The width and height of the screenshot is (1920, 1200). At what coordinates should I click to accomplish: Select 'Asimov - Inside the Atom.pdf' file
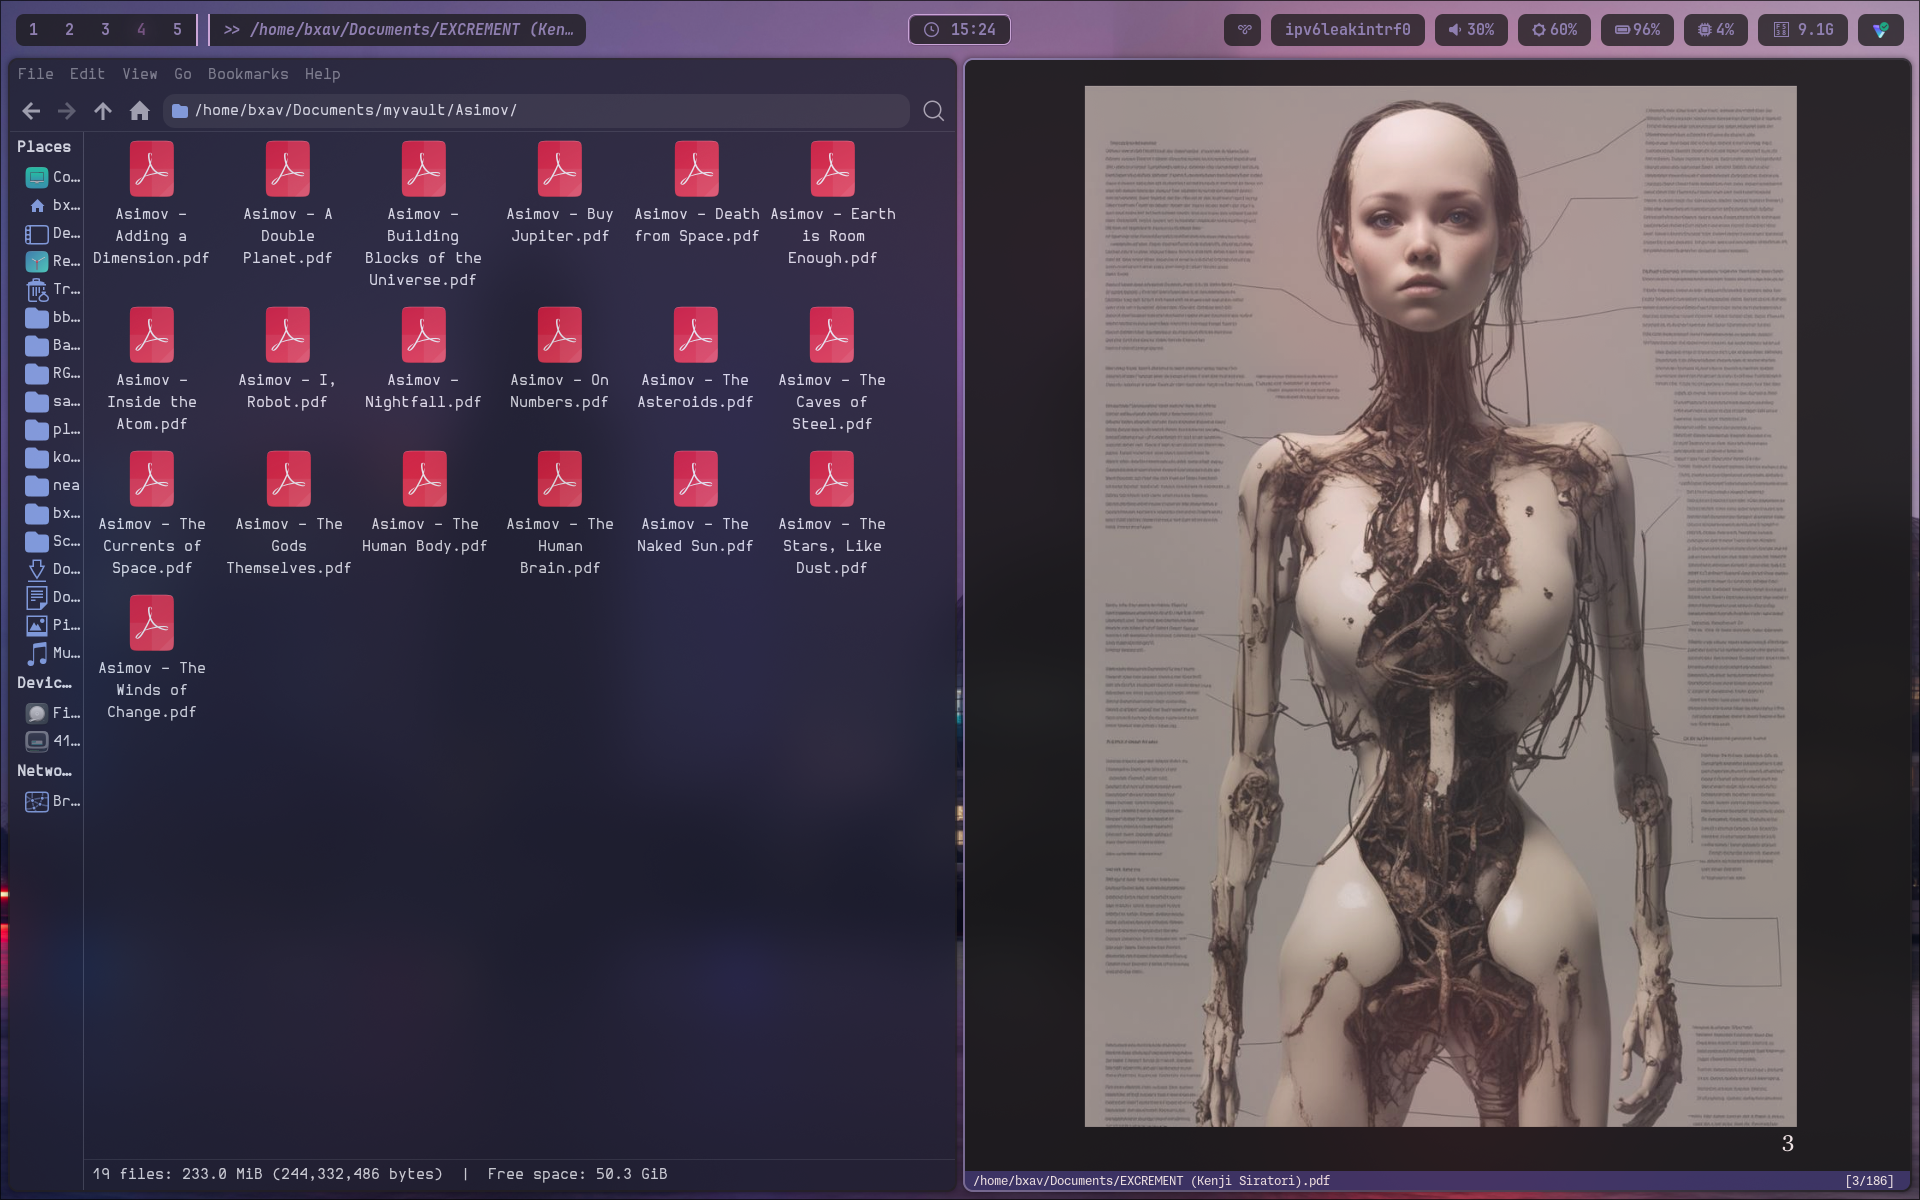(152, 369)
